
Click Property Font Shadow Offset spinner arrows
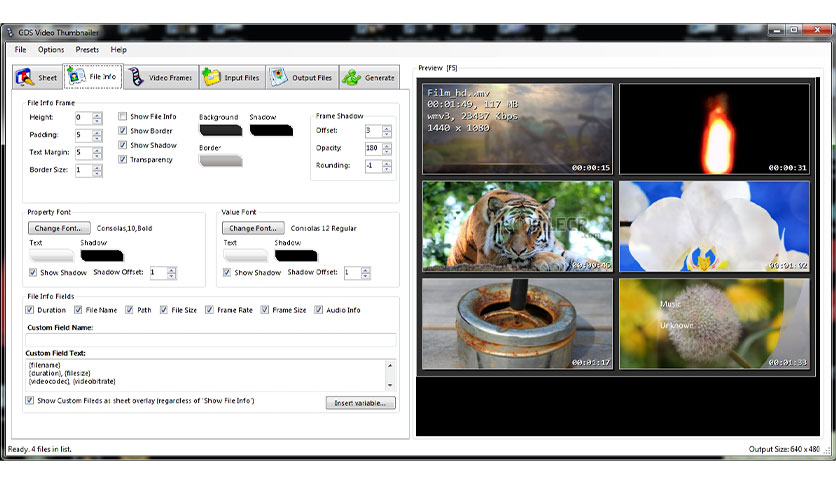(172, 273)
